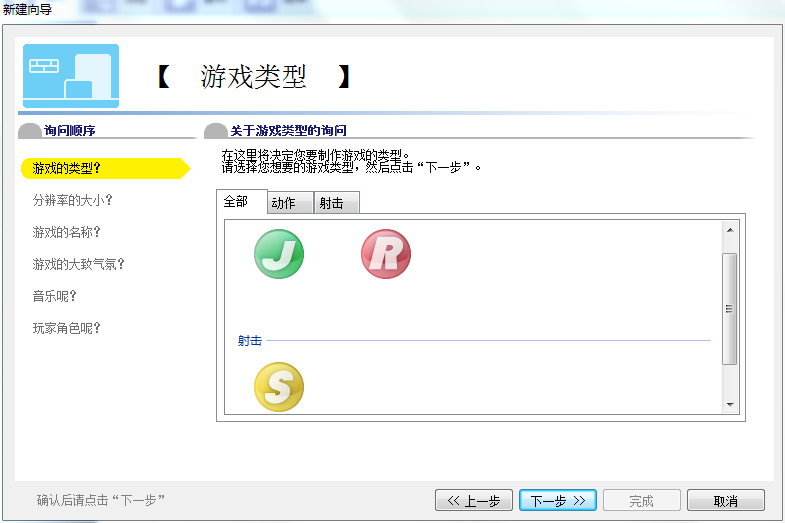Click the blue wizard header image
This screenshot has height=523, width=785.
tap(71, 76)
